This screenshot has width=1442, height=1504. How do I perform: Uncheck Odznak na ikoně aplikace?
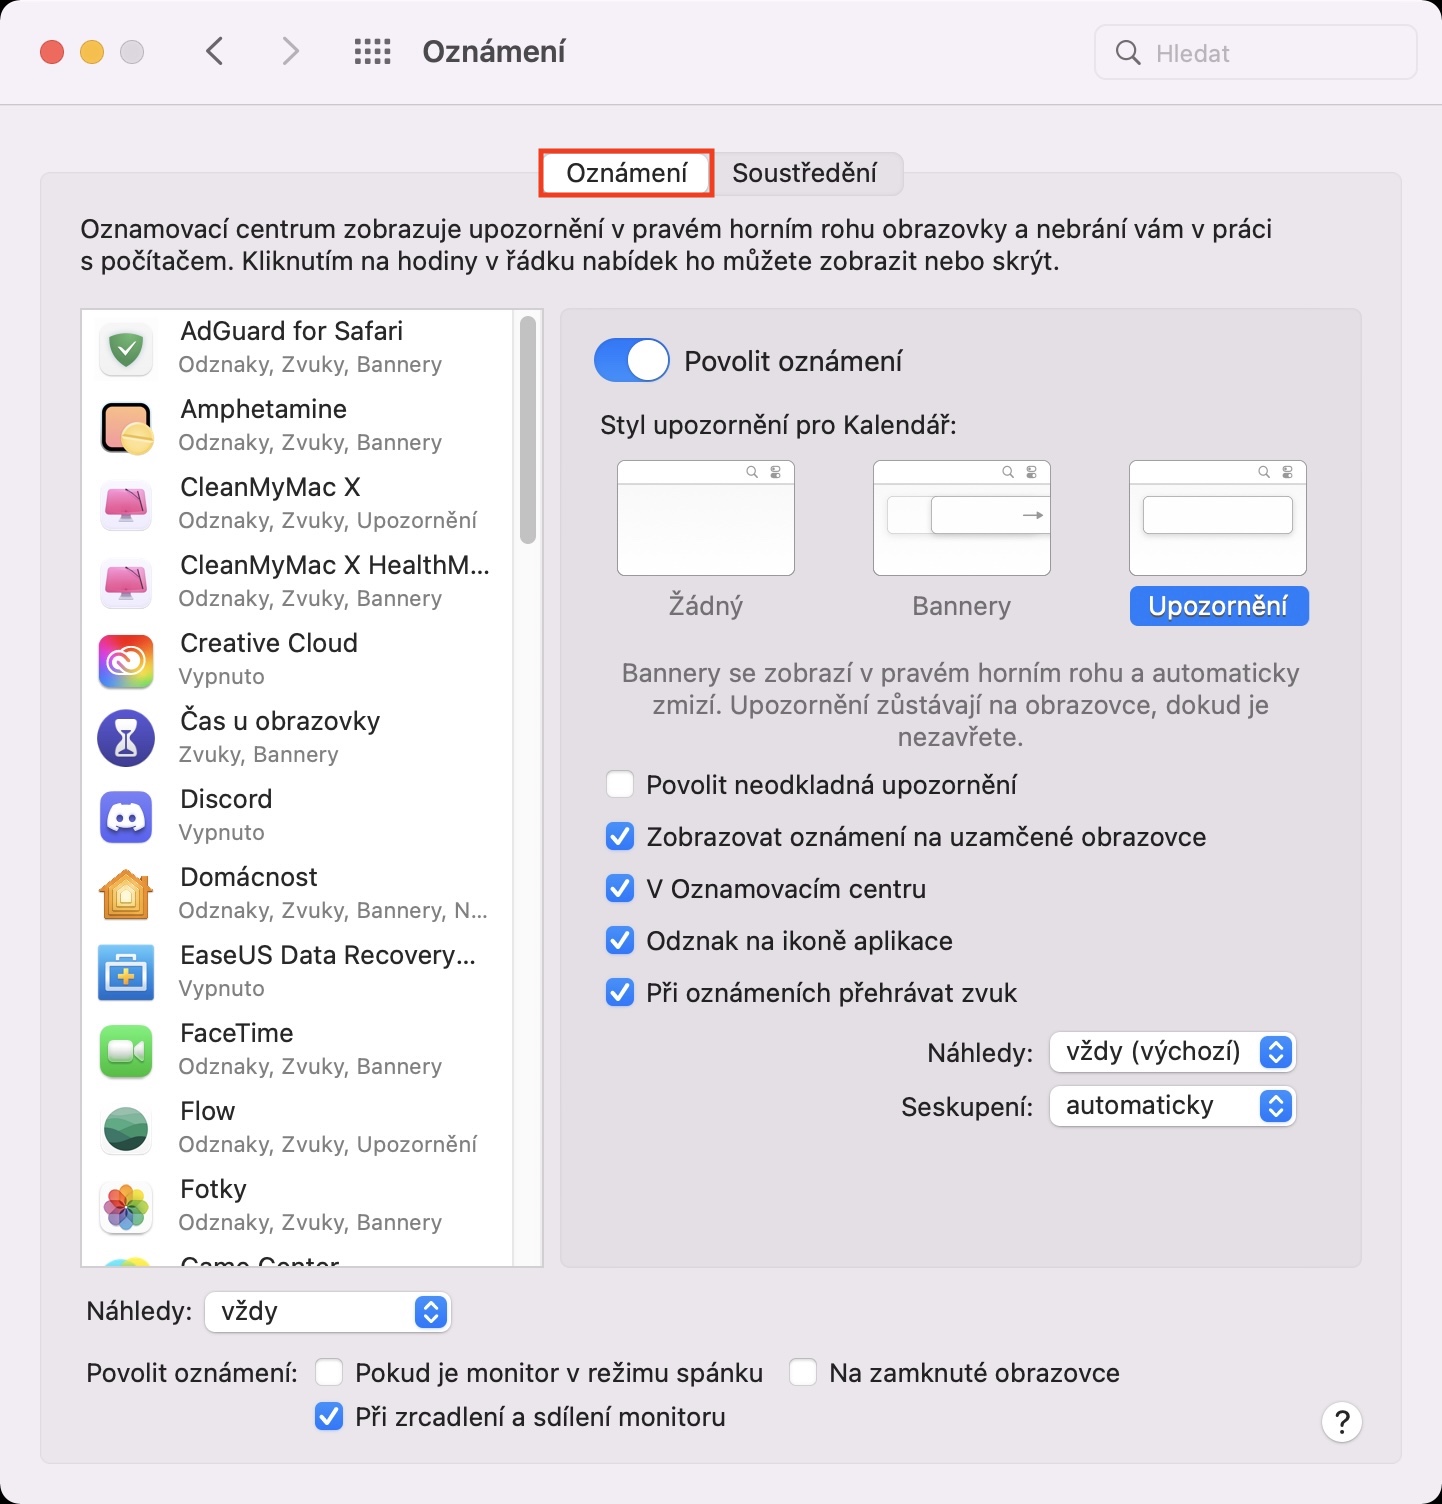point(620,940)
